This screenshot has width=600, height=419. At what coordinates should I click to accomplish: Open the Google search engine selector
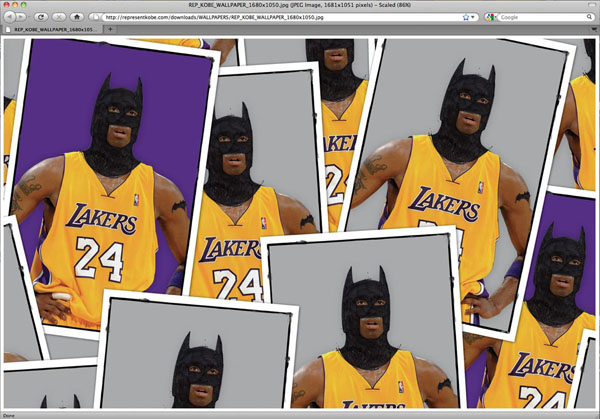click(491, 17)
